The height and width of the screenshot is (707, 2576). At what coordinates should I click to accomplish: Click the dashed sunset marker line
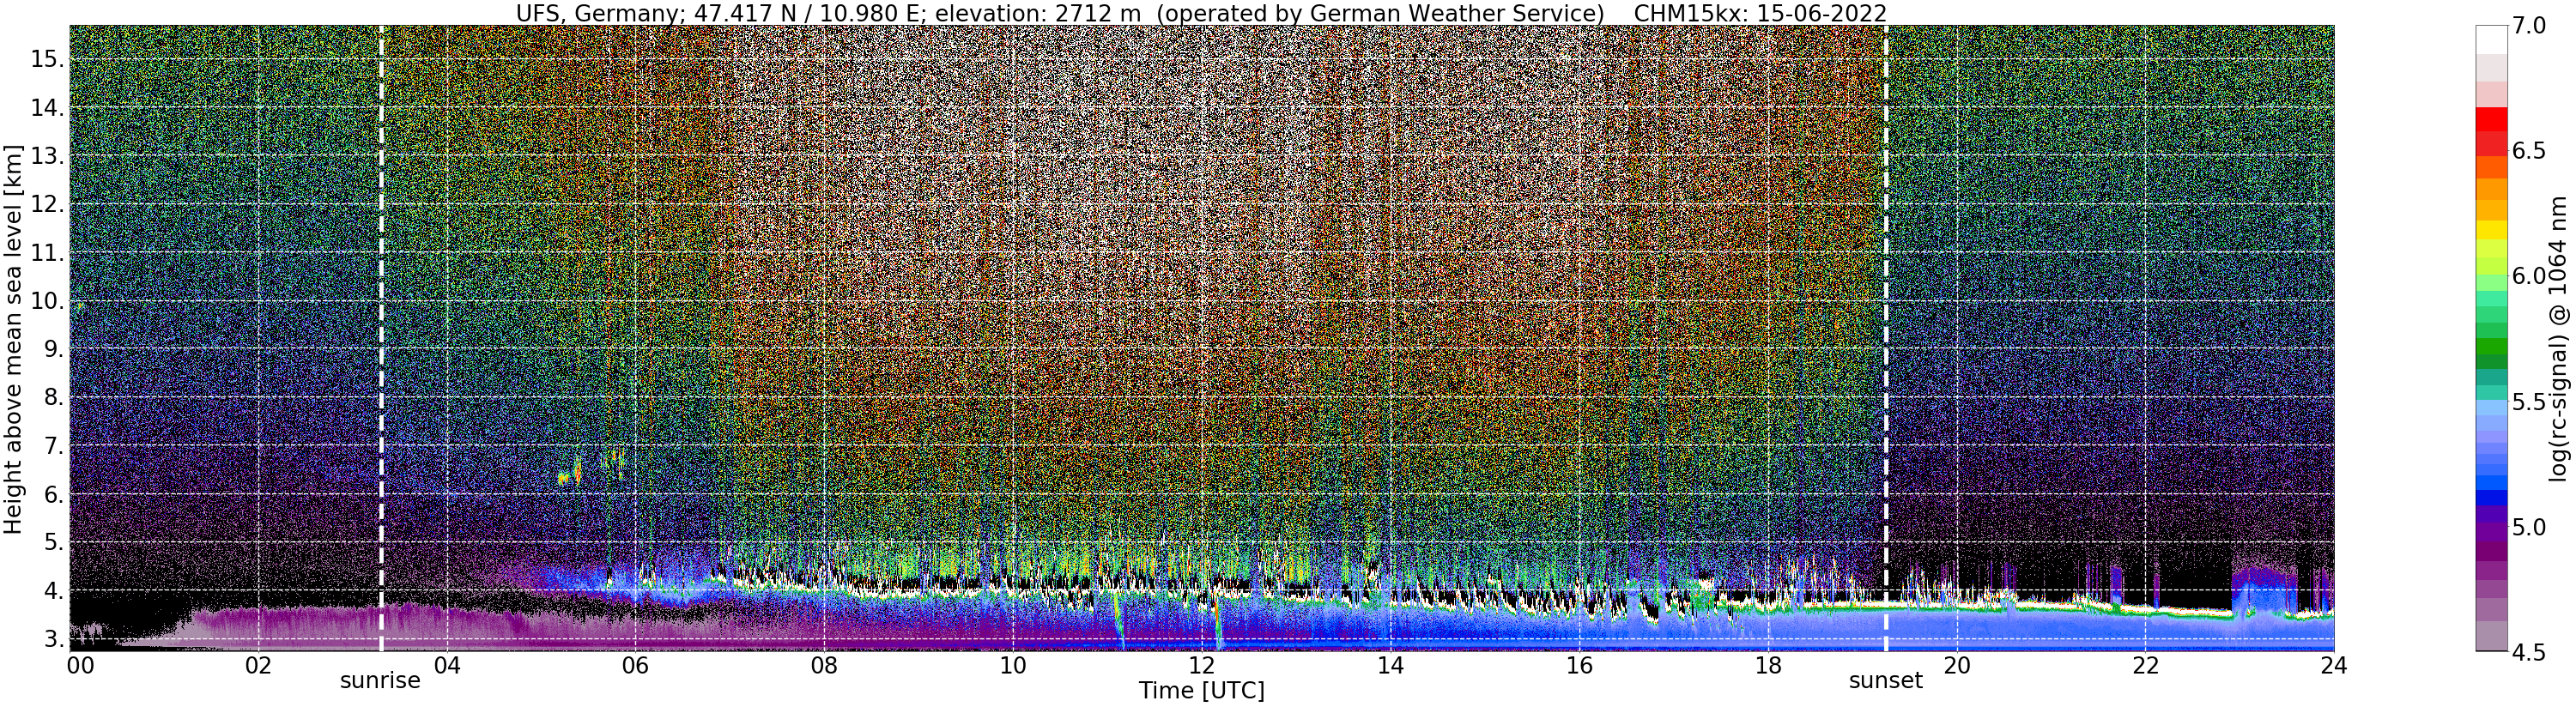click(x=1885, y=338)
